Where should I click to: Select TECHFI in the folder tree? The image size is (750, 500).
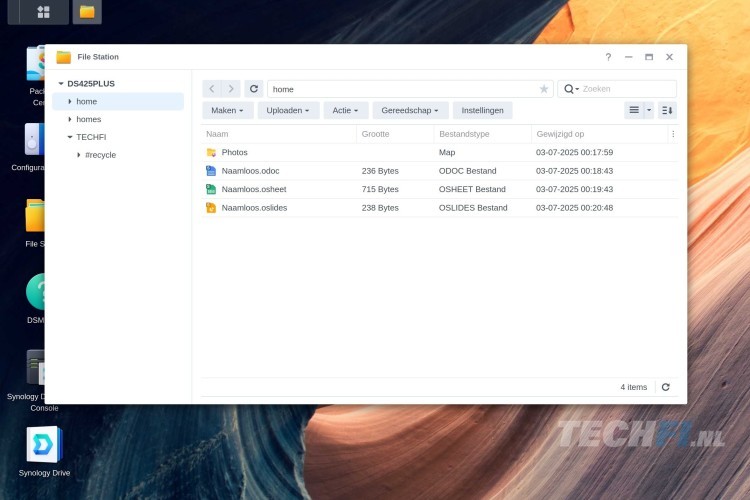click(x=91, y=137)
